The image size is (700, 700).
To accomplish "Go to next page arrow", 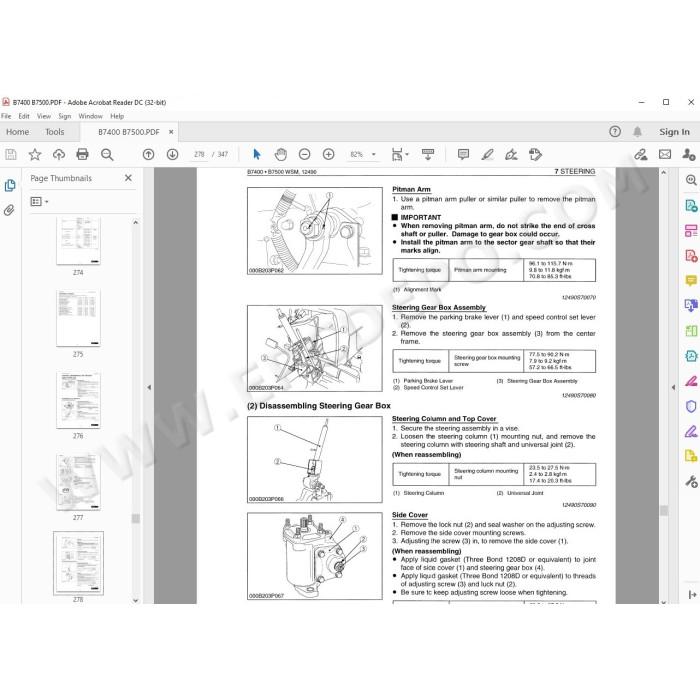I will 172,154.
